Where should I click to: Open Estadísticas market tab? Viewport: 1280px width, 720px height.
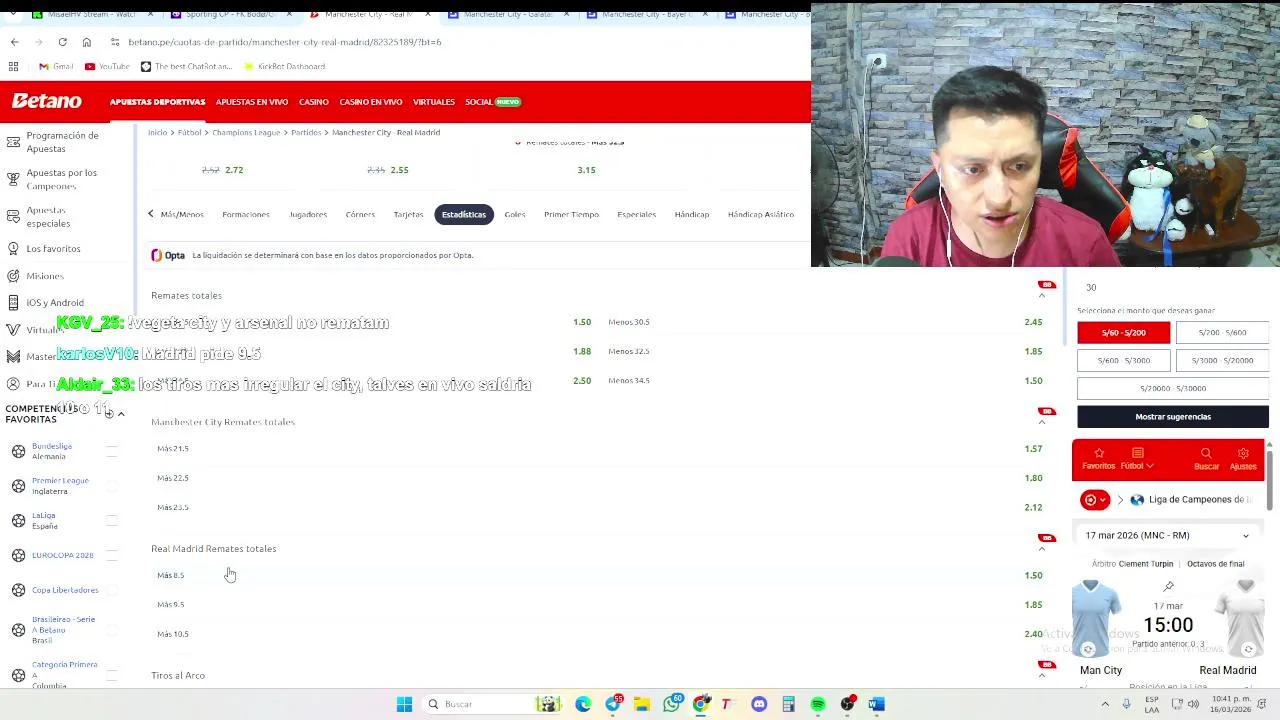[464, 214]
